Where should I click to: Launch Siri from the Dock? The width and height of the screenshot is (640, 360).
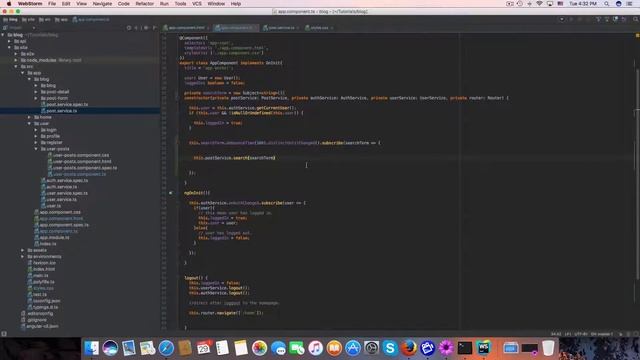click(x=110, y=348)
